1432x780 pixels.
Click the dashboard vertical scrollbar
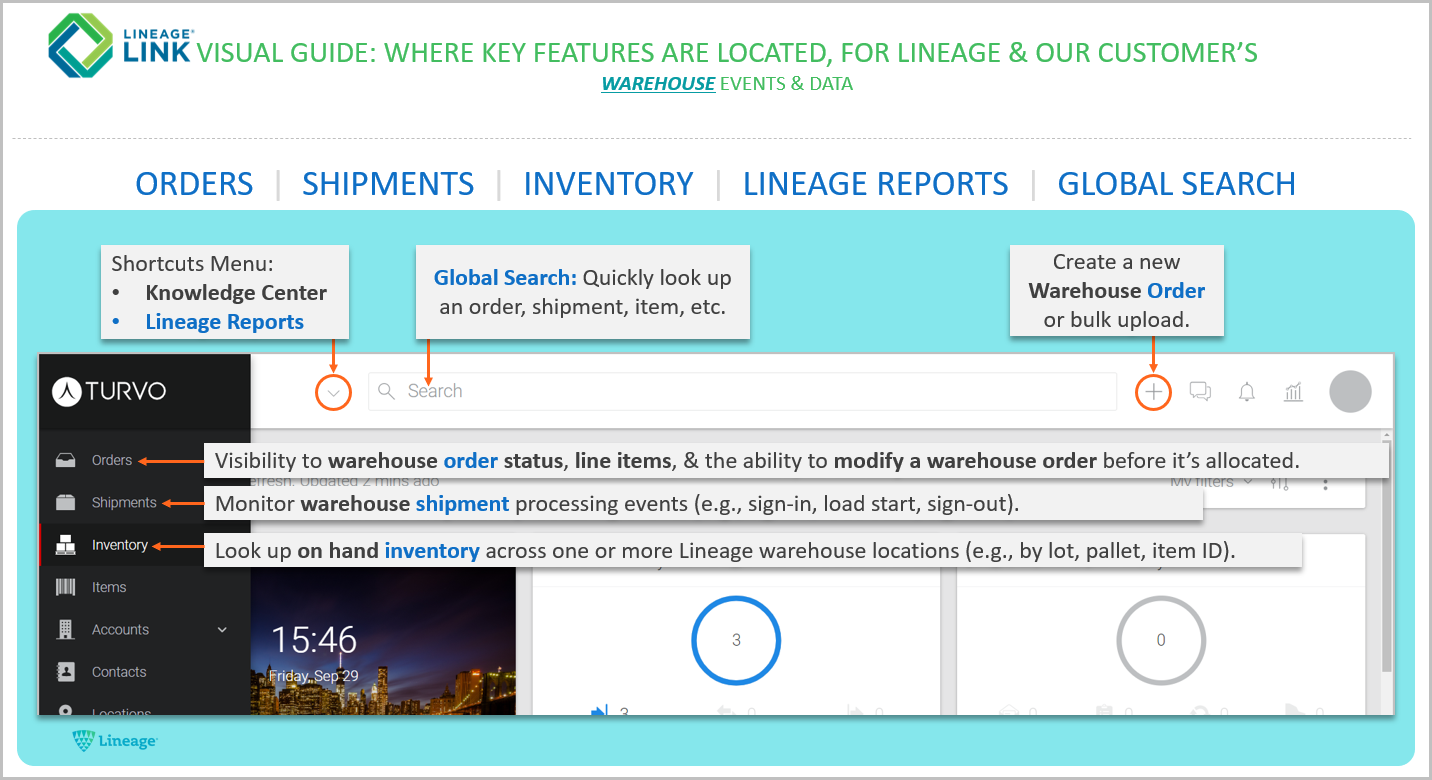1386,554
